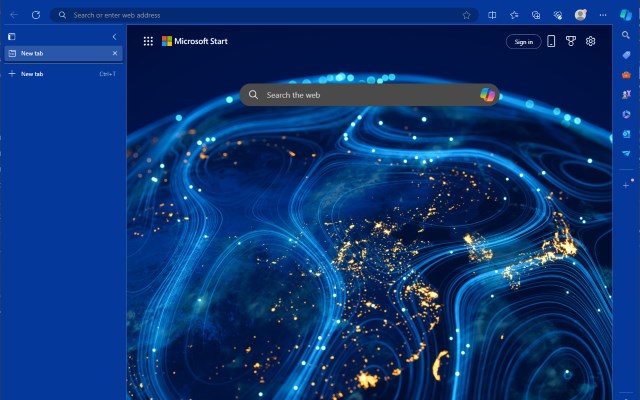This screenshot has width=640, height=400.
Task: Open Collections from the toolbar
Action: (536, 15)
